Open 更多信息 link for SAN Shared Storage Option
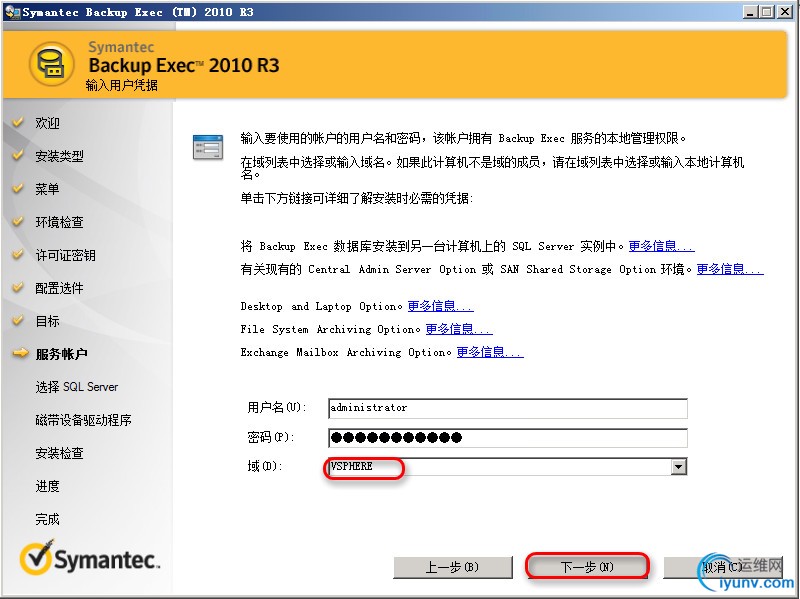This screenshot has height=599, width=800. [x=730, y=269]
